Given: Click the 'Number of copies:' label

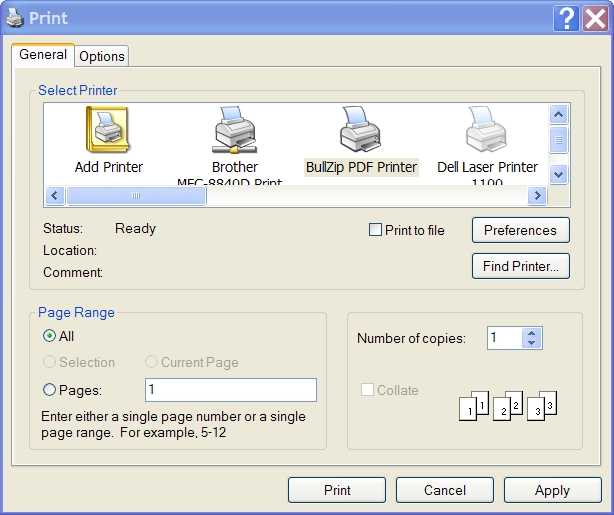Looking at the screenshot, I should (x=412, y=338).
